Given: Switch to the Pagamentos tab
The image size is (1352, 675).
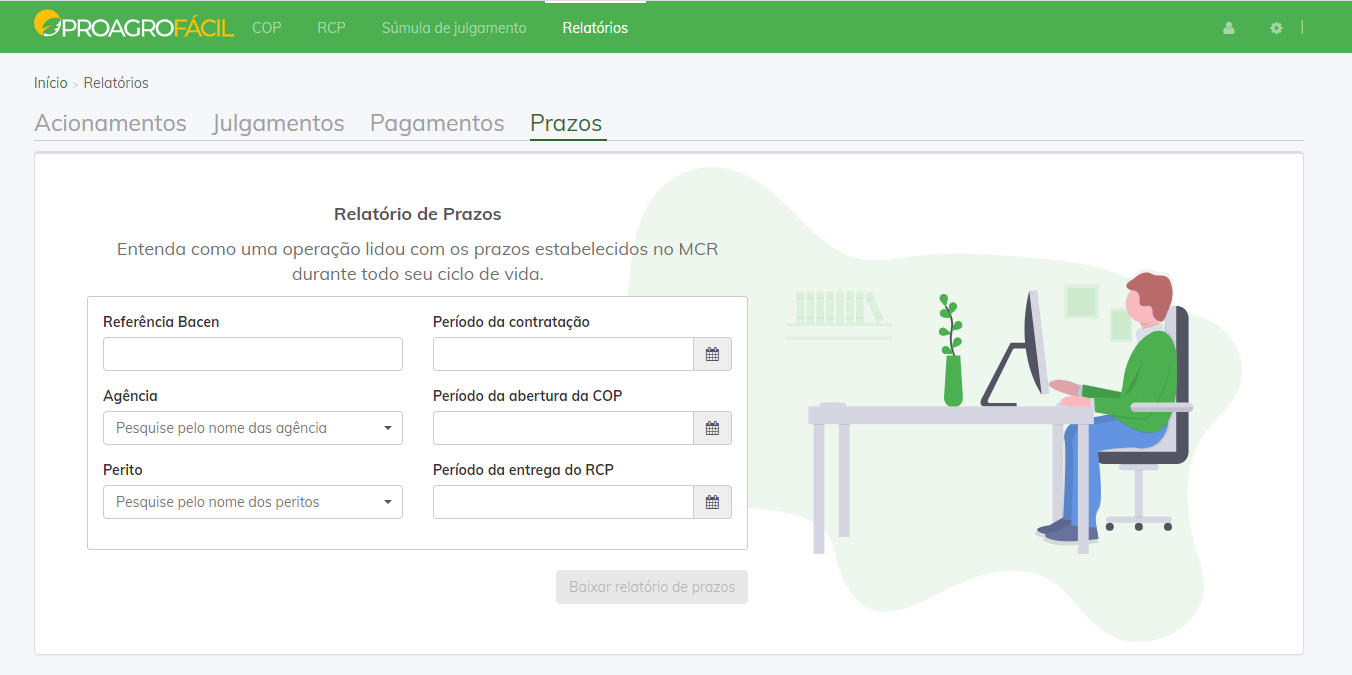Looking at the screenshot, I should click(437, 123).
